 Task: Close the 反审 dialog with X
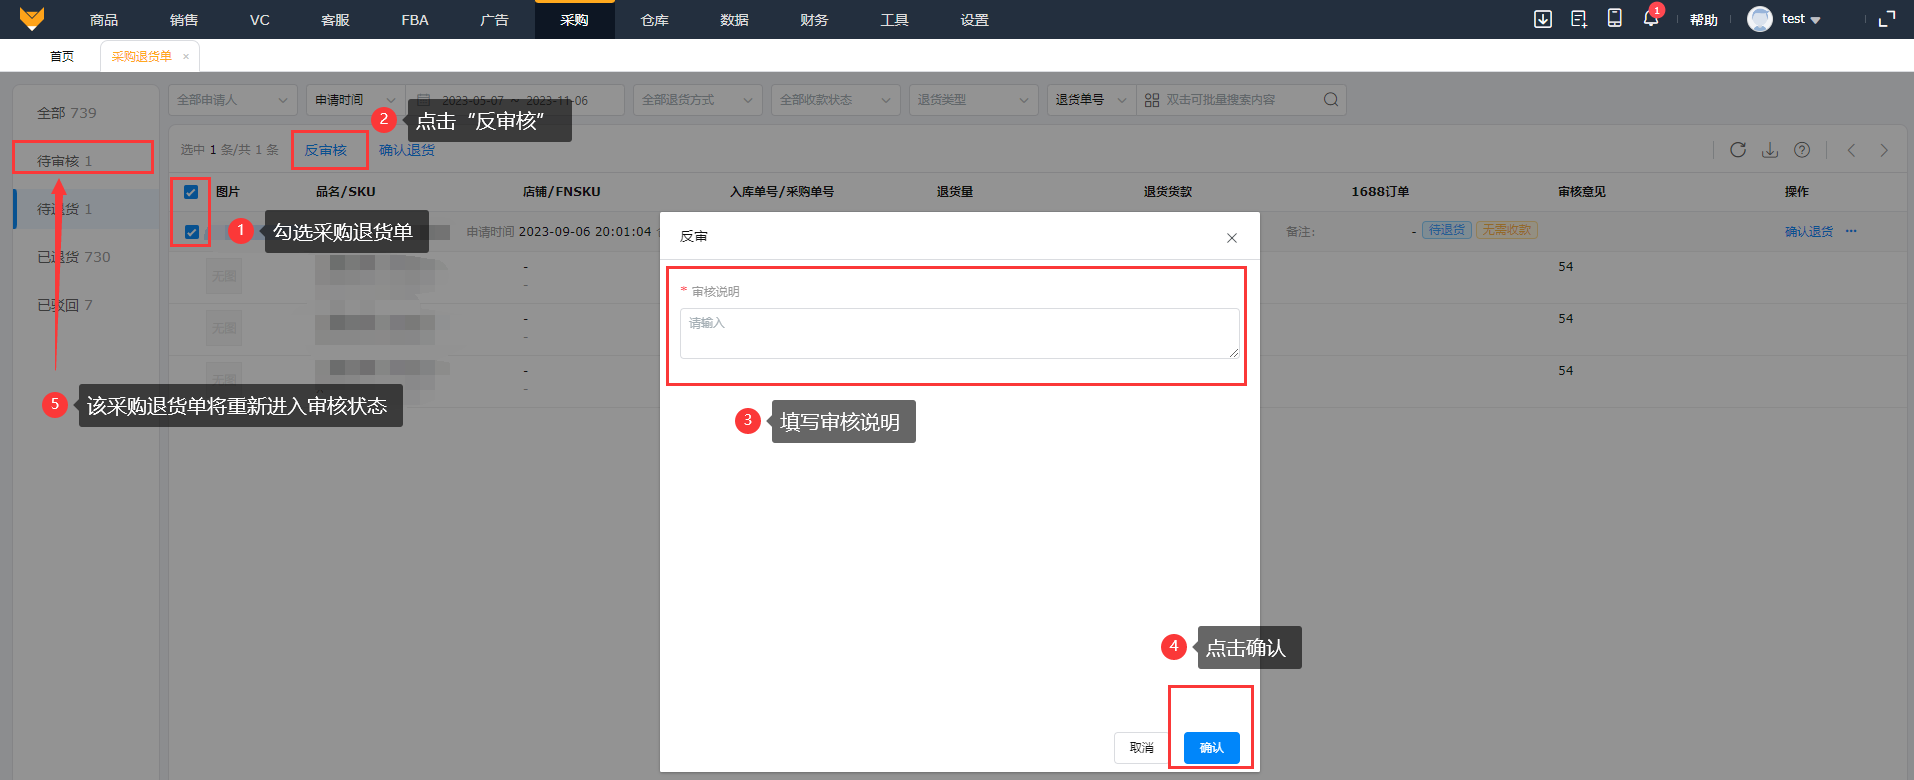click(x=1231, y=238)
